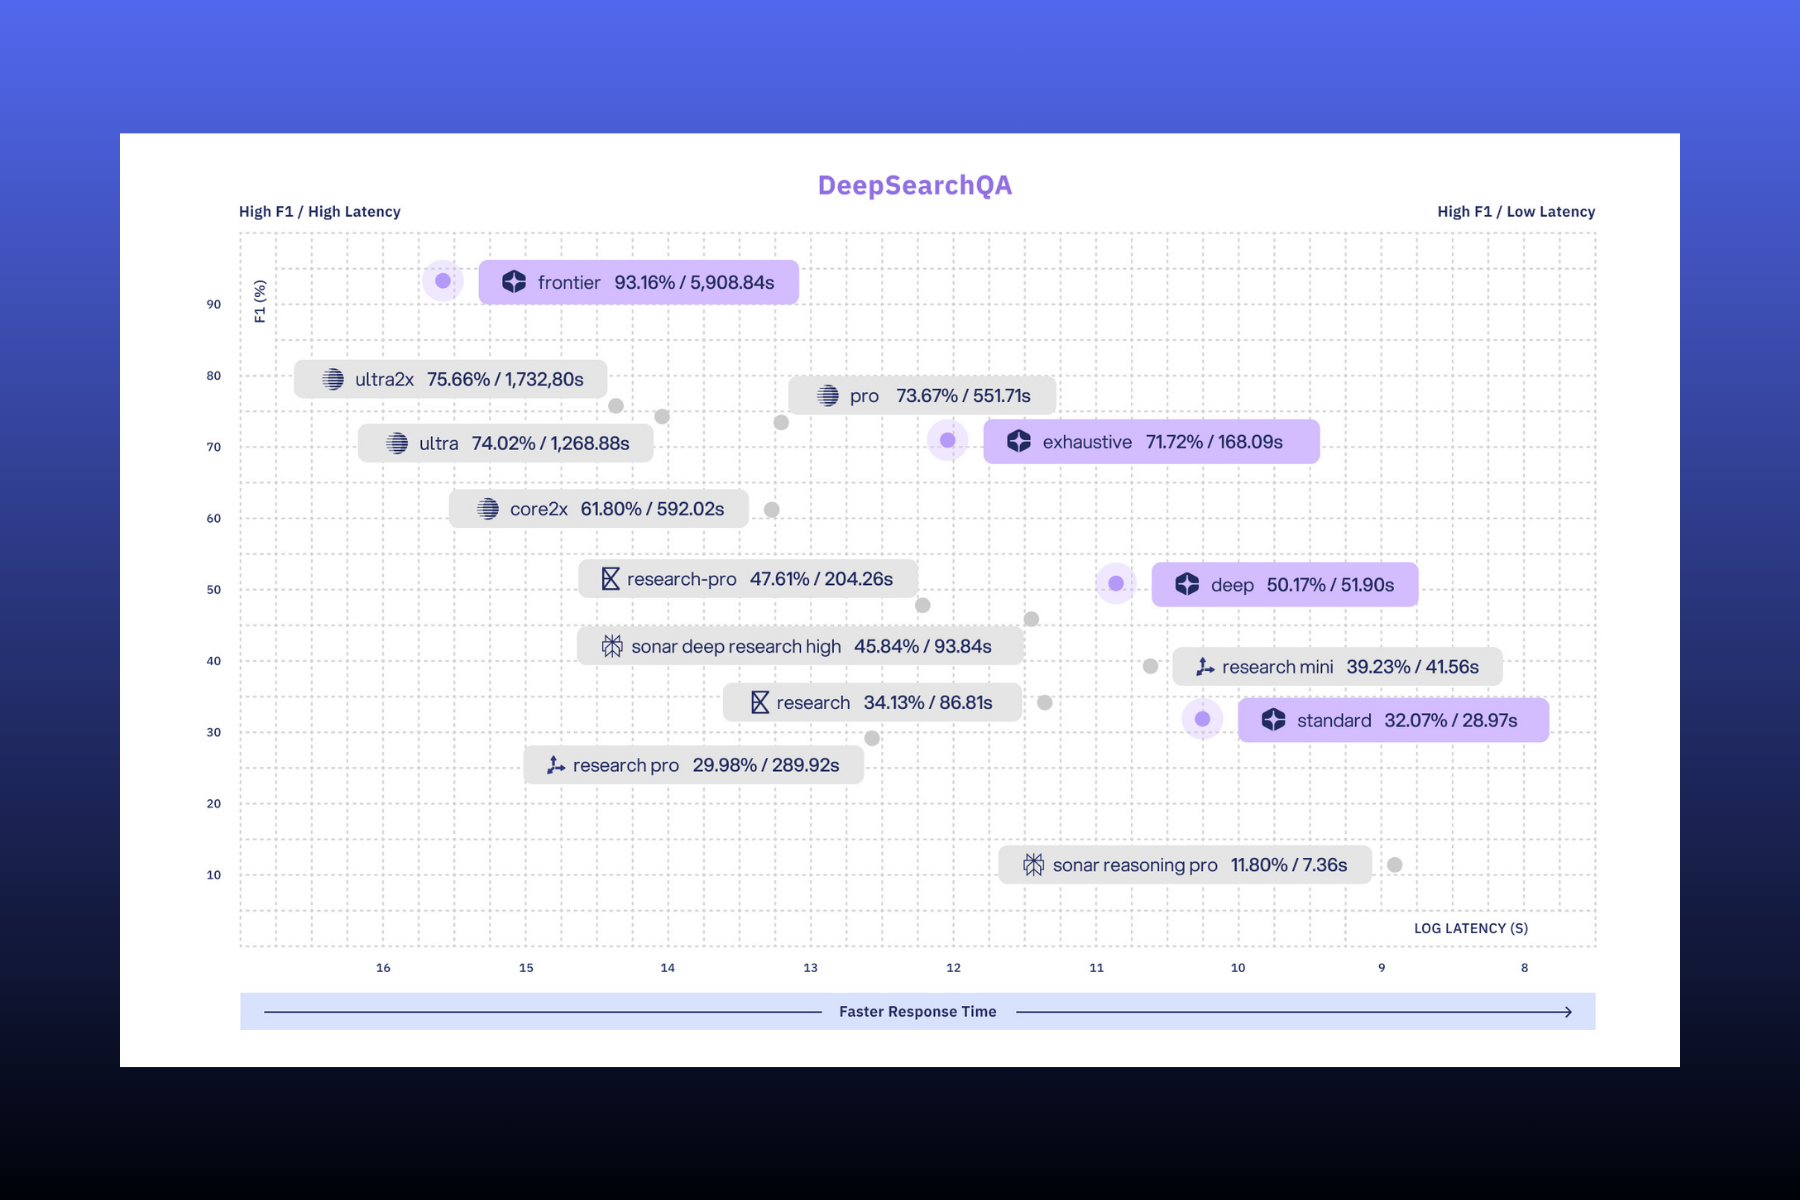Click the '71.72% / 168.09s' exhaustive value

click(x=1214, y=441)
